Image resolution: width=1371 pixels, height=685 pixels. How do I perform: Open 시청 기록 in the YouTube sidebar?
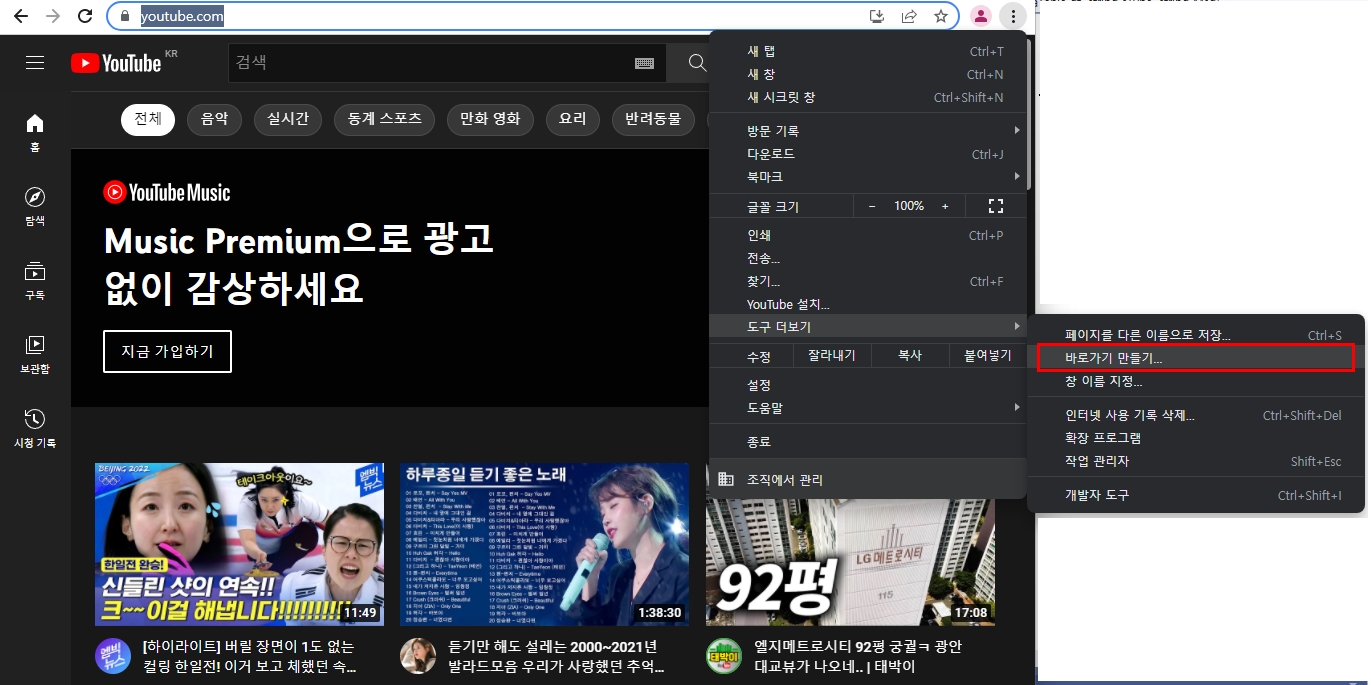coord(35,428)
